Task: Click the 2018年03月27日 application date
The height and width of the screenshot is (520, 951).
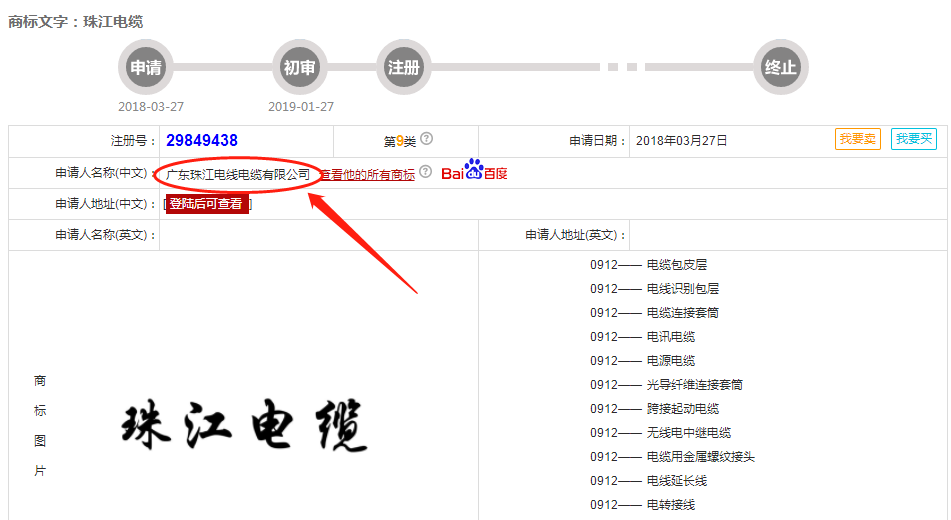Action: 682,141
